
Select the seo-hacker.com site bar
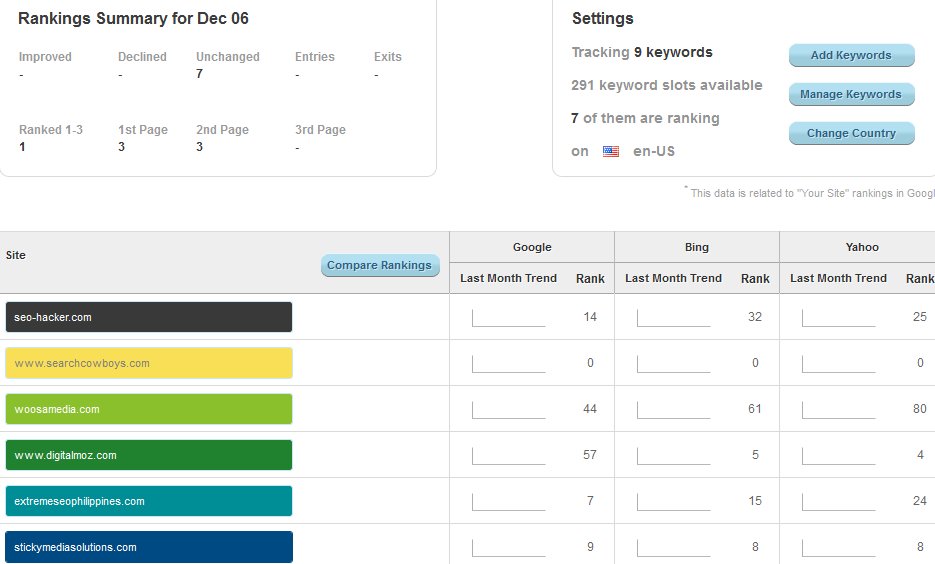[149, 317]
